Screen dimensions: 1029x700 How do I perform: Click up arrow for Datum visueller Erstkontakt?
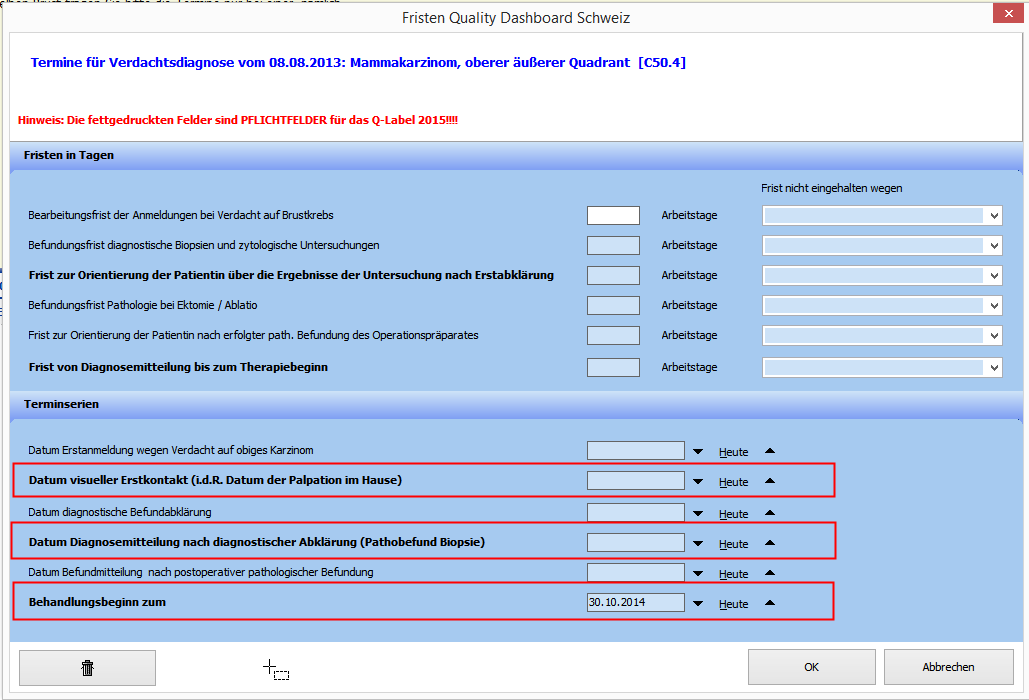(770, 481)
